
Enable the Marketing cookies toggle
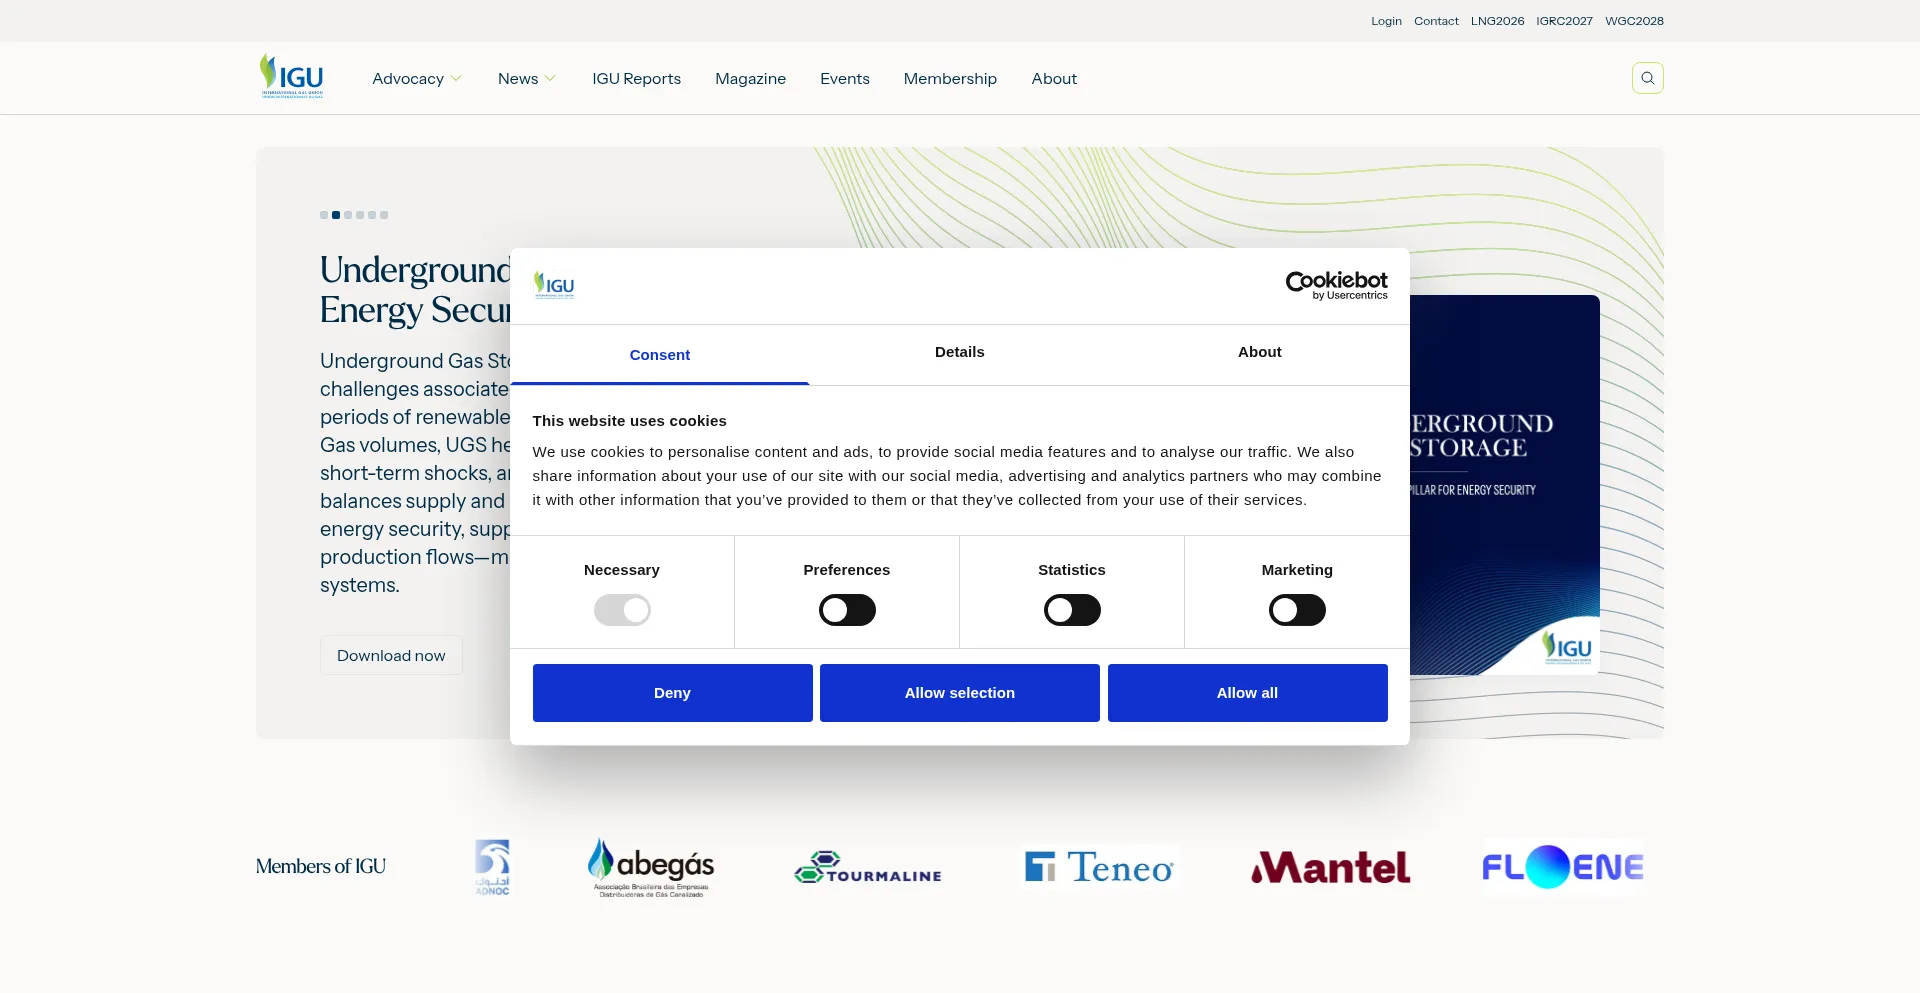pyautogui.click(x=1297, y=610)
